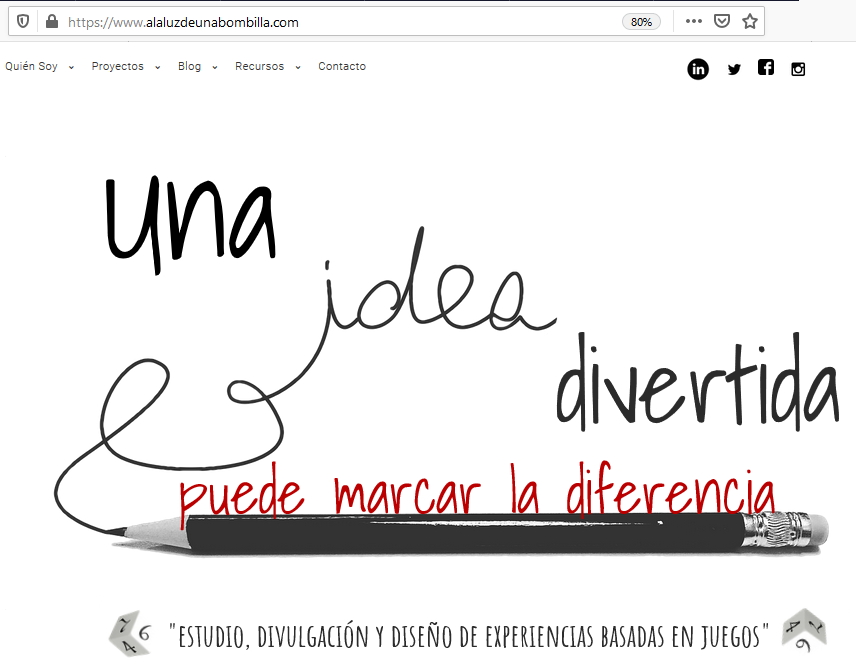This screenshot has height=664, width=856.
Task: Expand the Quién Soy dropdown arrow
Action: [71, 67]
